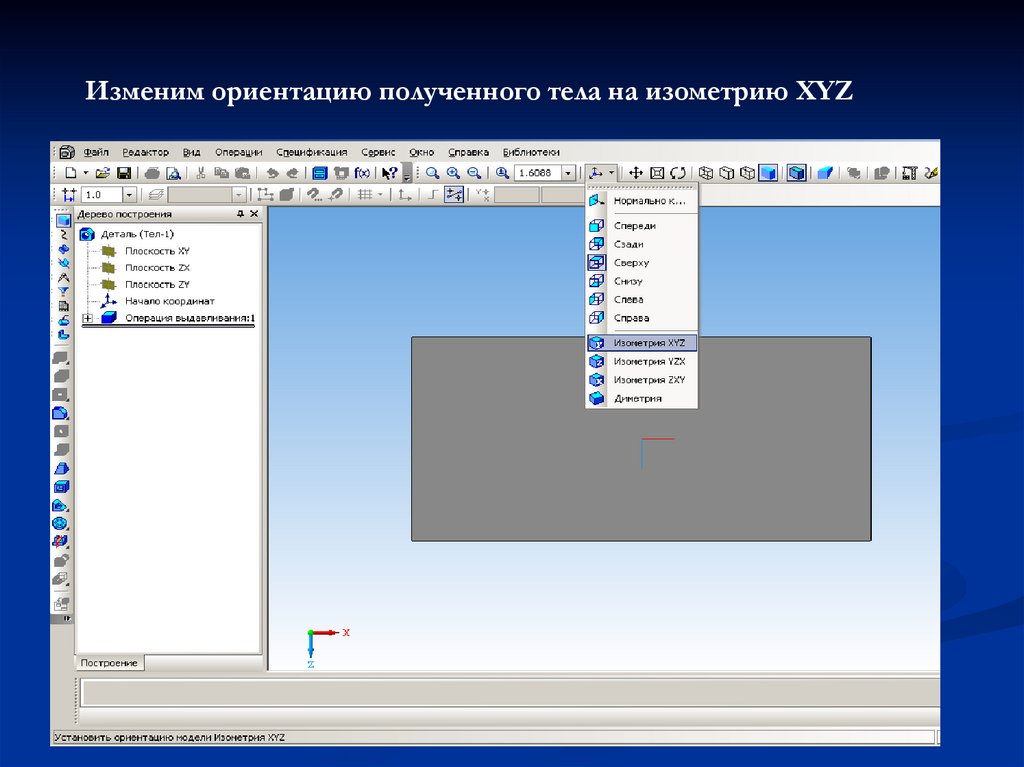Select the Справа view orientation
This screenshot has height=767, width=1024.
[x=642, y=318]
